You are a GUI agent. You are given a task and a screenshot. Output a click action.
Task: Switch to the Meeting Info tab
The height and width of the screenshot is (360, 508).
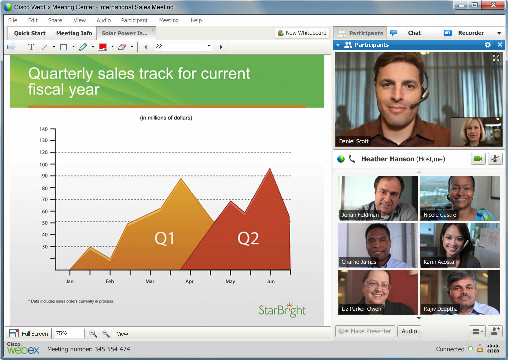click(74, 33)
